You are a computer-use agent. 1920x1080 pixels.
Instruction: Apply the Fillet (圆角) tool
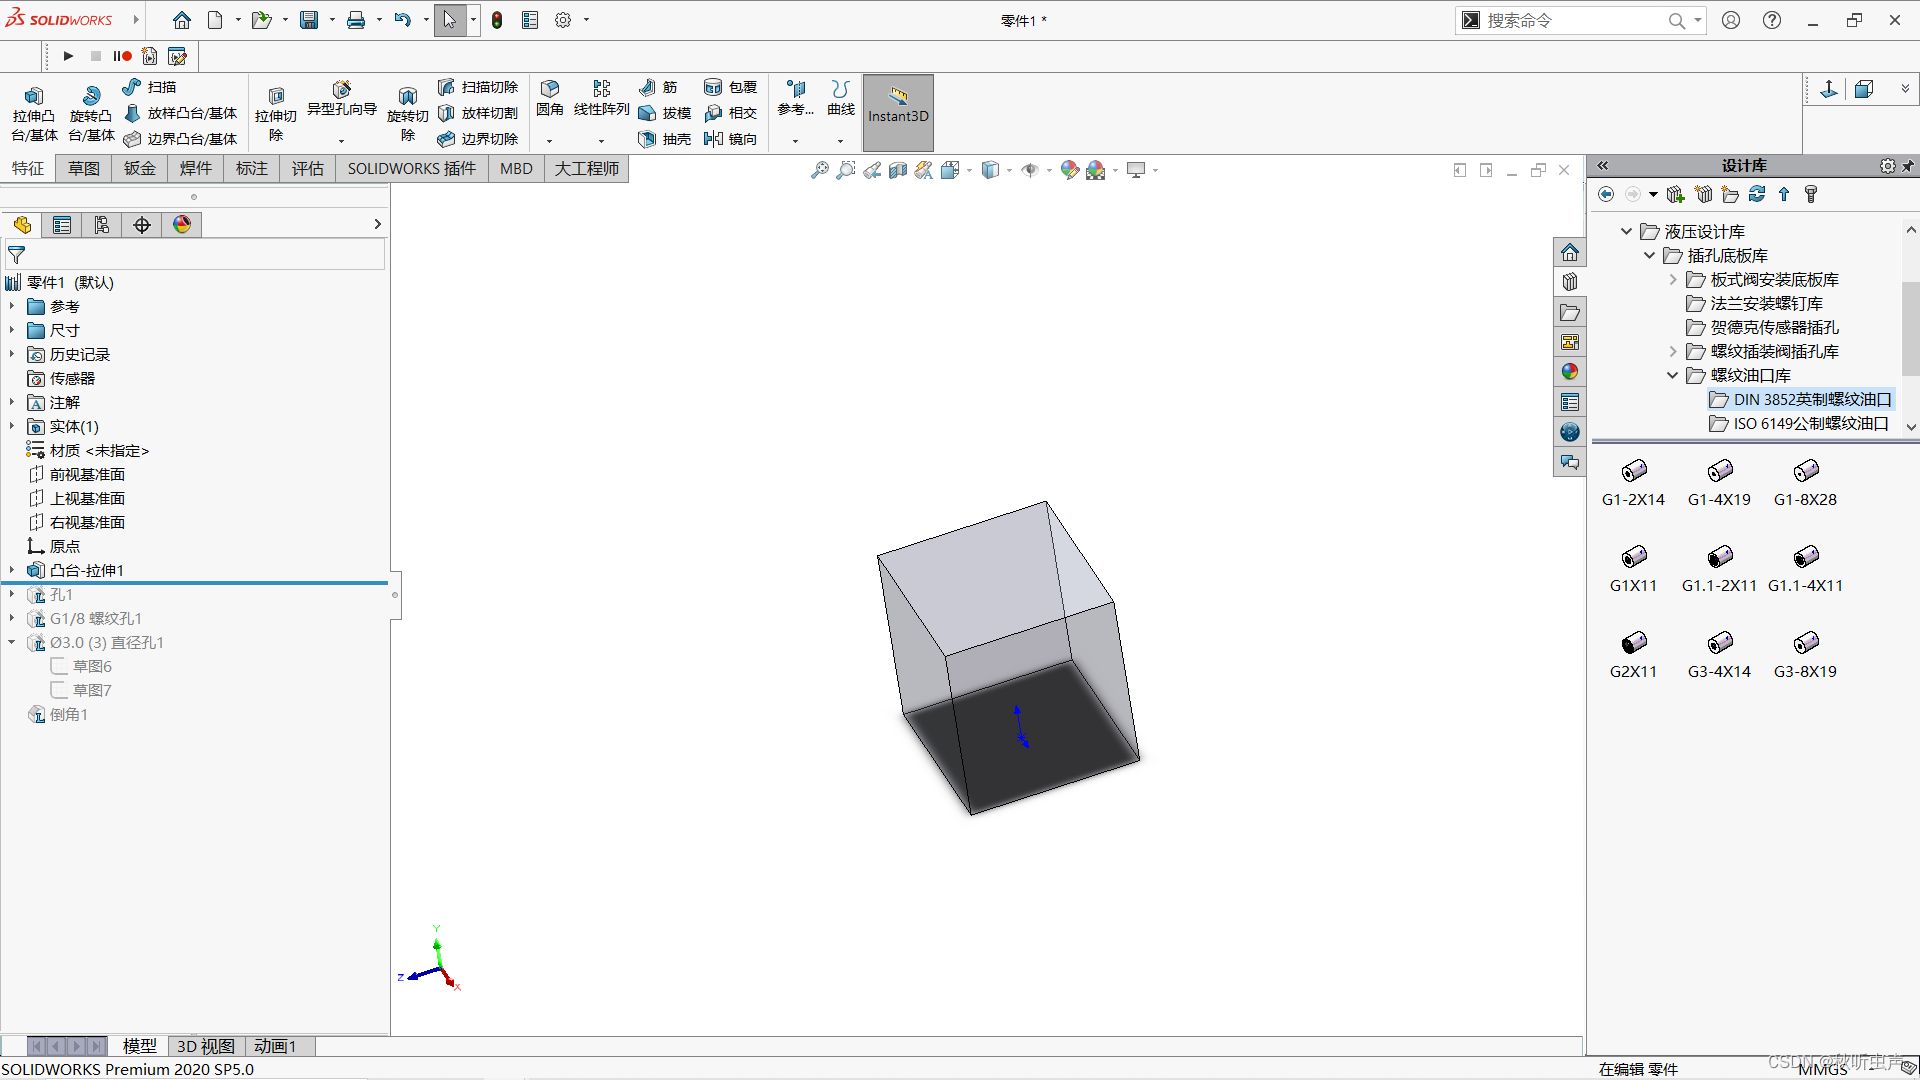pyautogui.click(x=549, y=98)
